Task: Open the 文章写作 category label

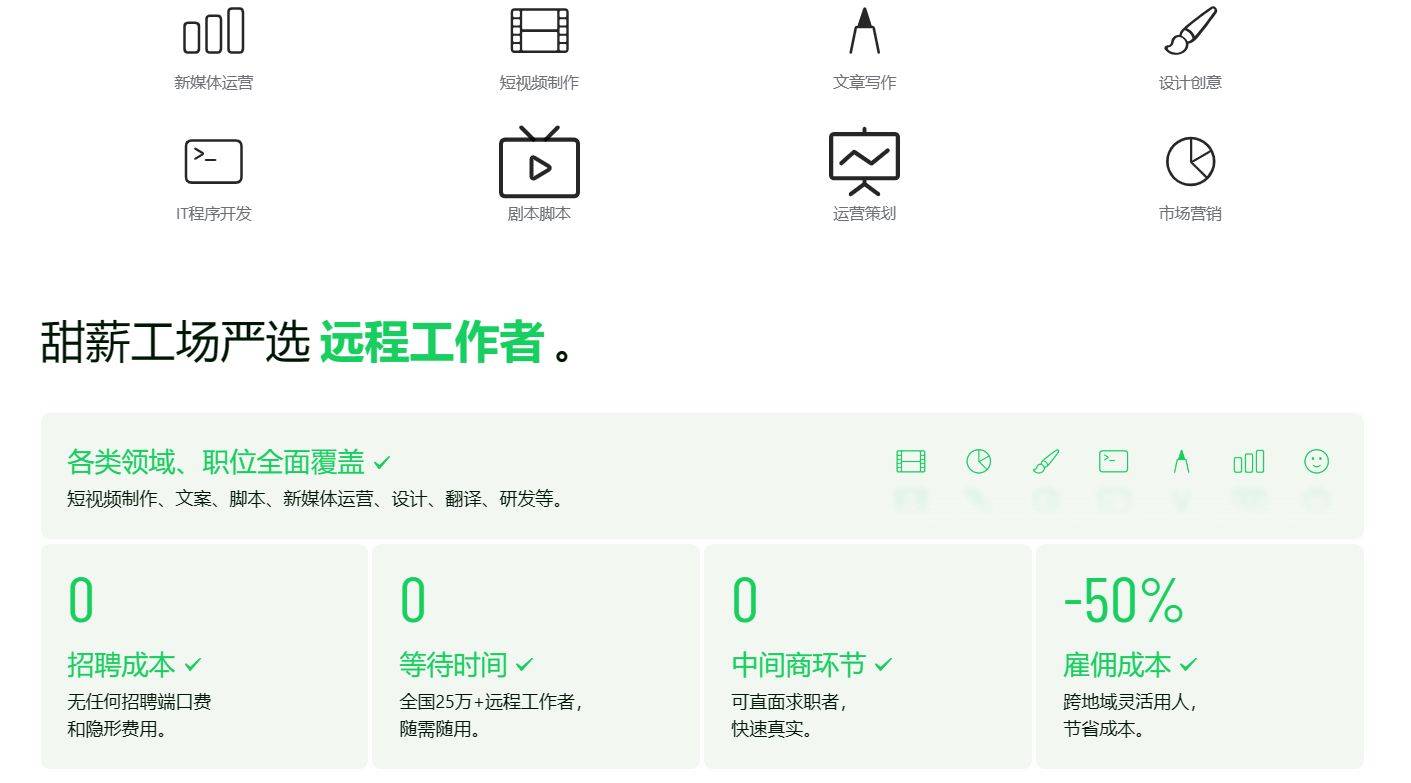Action: click(864, 83)
